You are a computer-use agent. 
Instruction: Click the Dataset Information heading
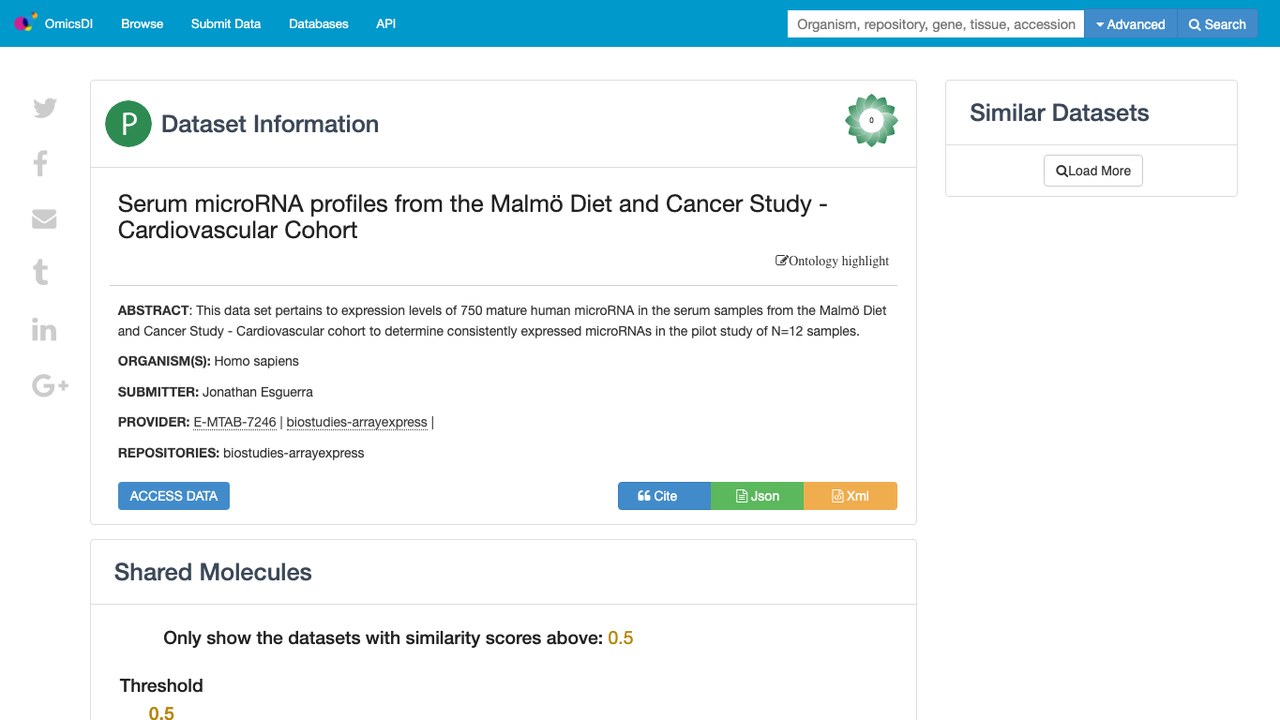pos(270,124)
